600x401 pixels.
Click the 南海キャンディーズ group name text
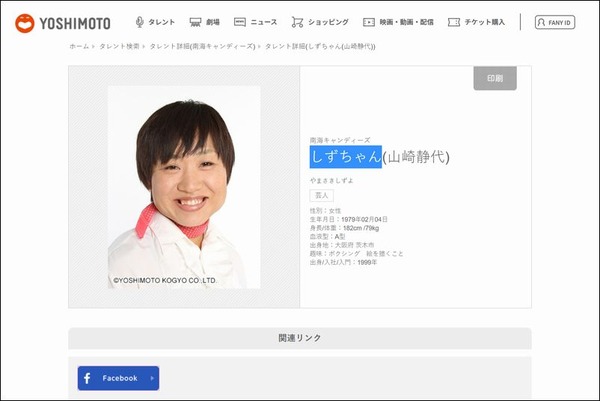(x=340, y=140)
